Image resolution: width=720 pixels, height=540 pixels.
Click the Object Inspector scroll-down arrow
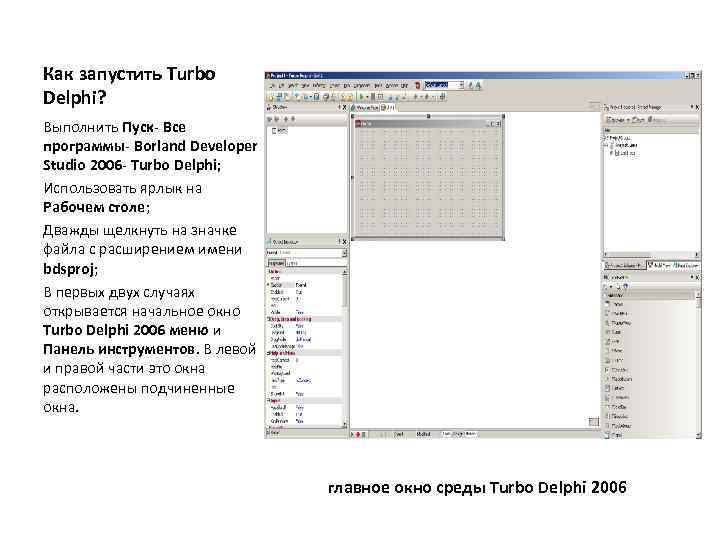pyautogui.click(x=345, y=424)
